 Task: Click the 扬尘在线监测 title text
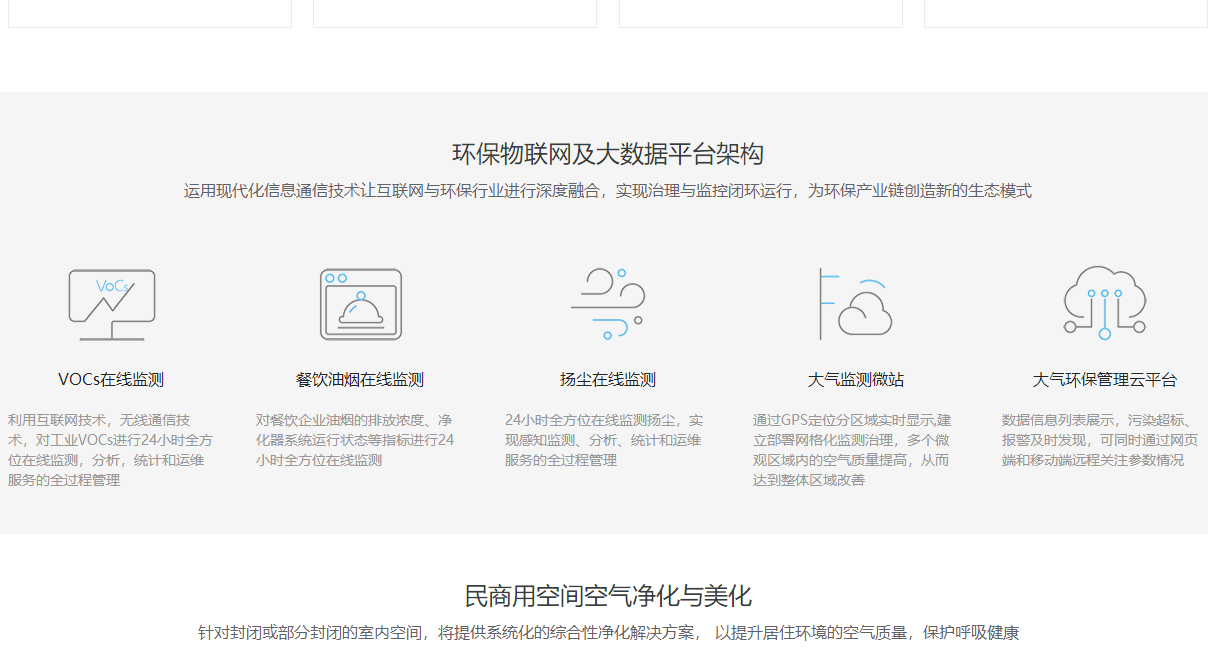pyautogui.click(x=607, y=379)
